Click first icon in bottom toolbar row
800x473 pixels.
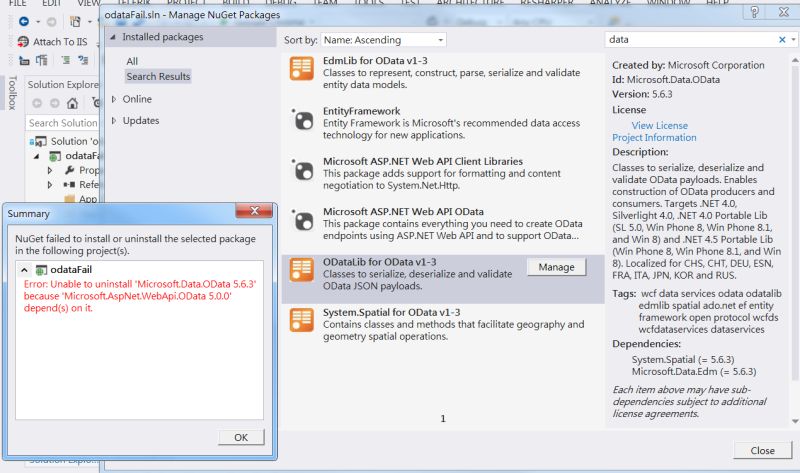coord(24,61)
